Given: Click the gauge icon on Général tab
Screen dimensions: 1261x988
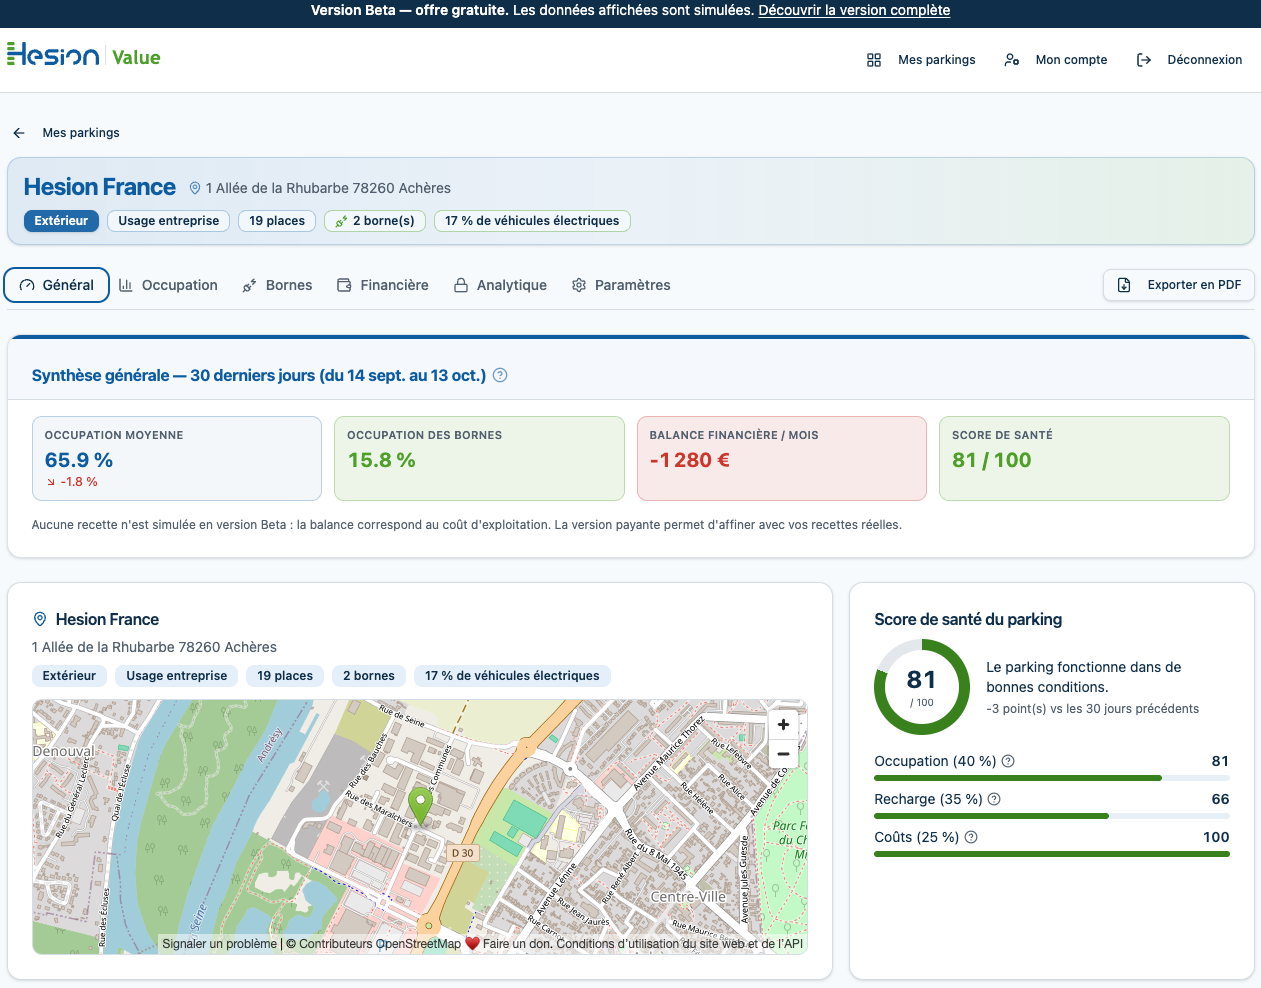Looking at the screenshot, I should pyautogui.click(x=27, y=285).
